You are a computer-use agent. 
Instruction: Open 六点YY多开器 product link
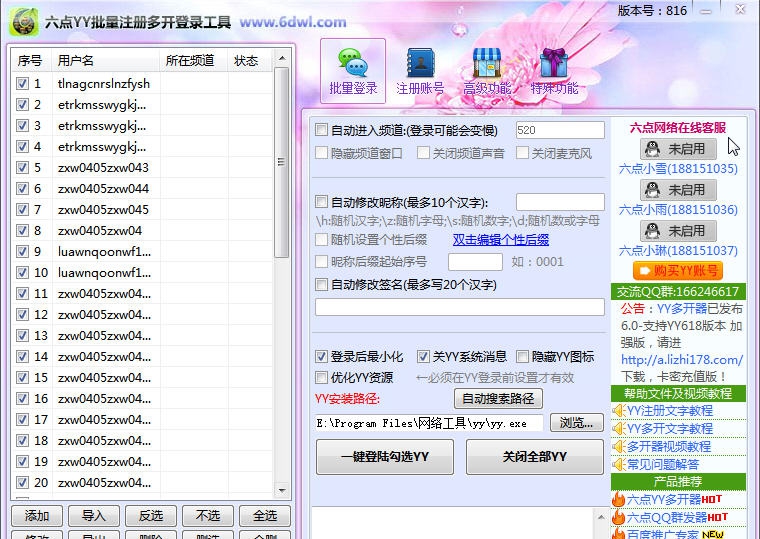click(664, 499)
